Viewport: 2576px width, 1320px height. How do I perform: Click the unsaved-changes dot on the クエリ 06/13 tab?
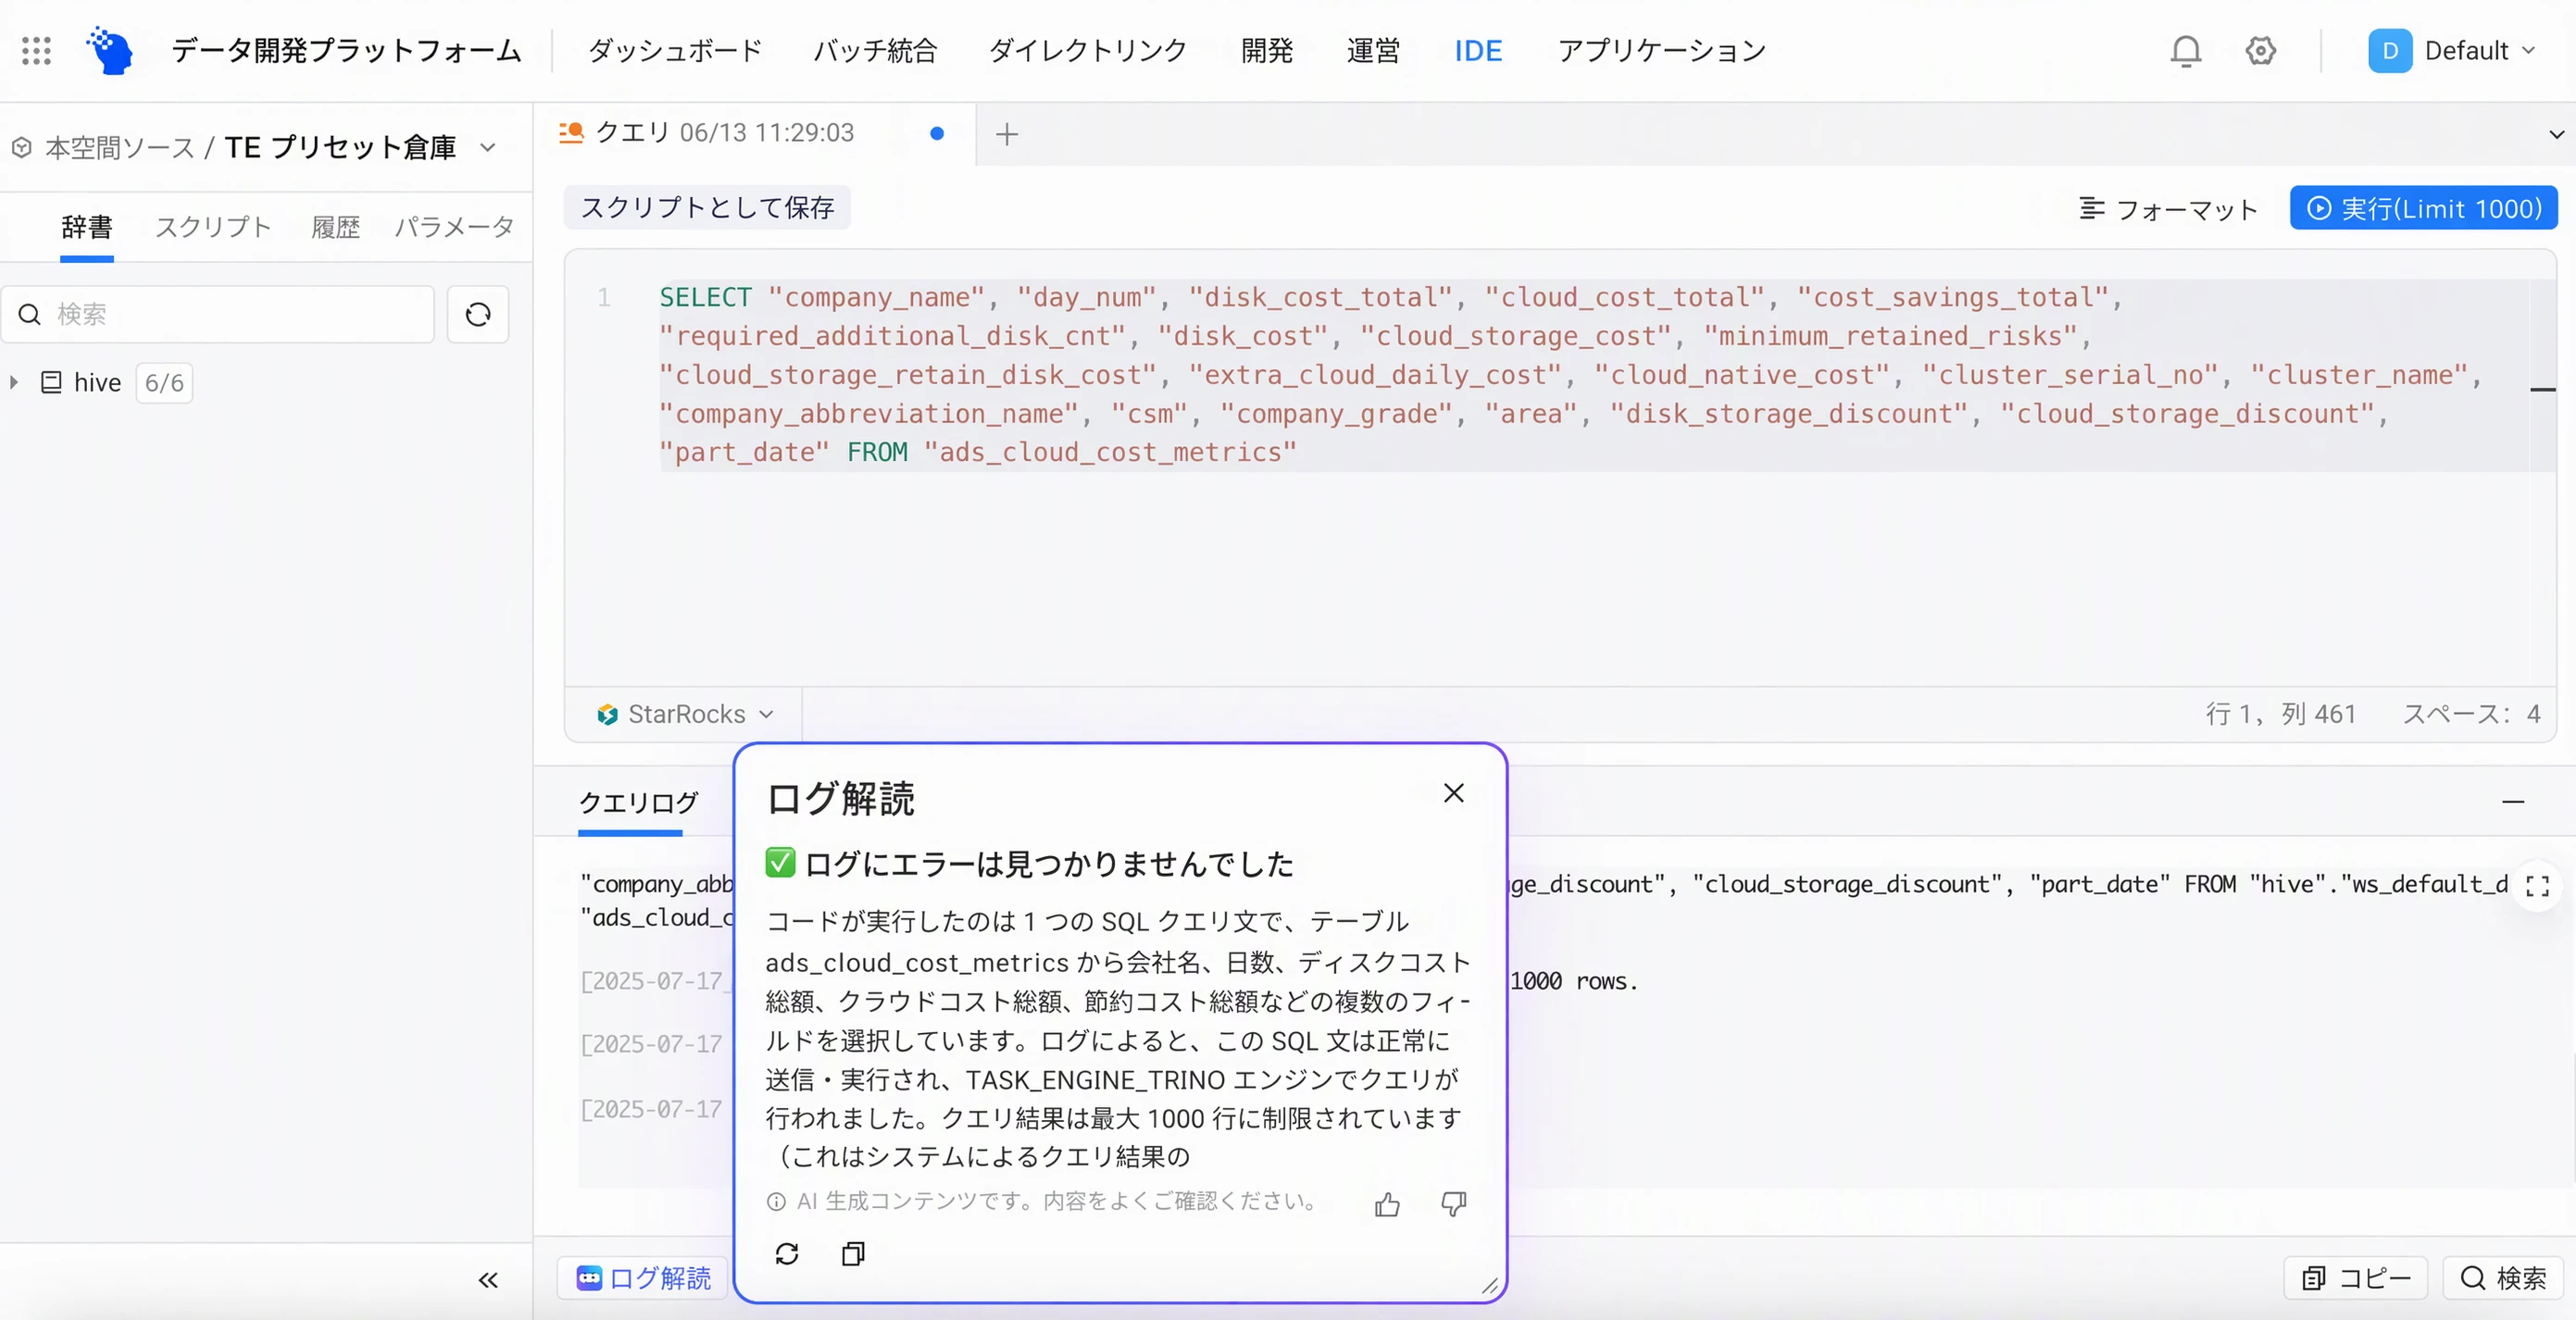click(937, 133)
